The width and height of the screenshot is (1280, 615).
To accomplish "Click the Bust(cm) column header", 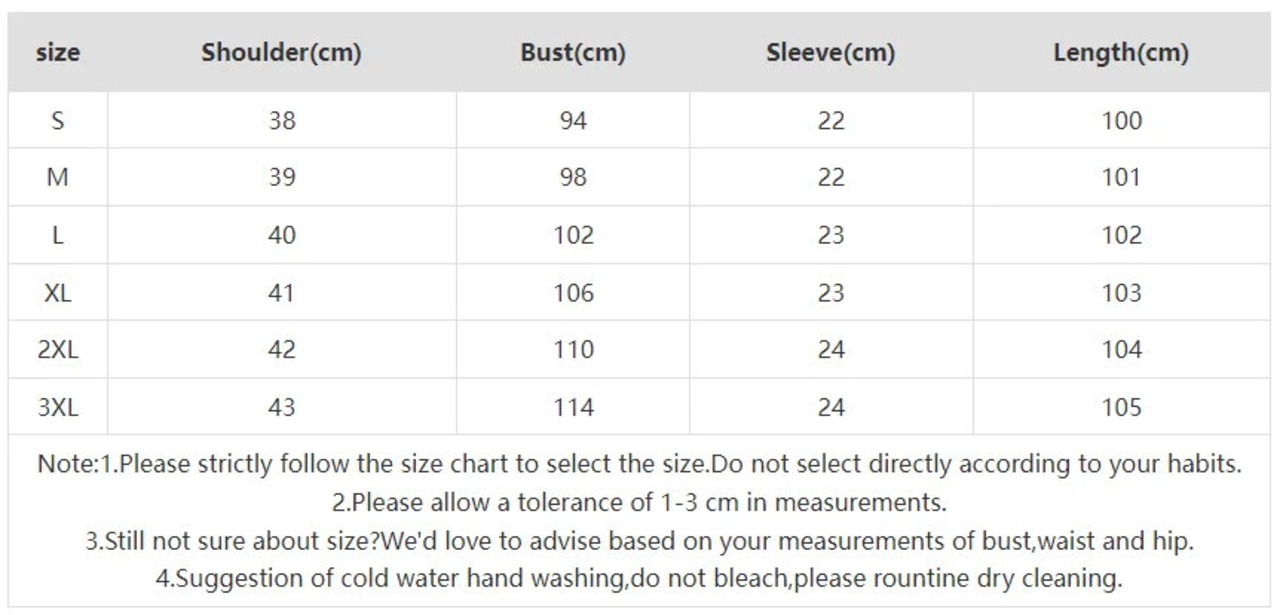I will click(573, 53).
